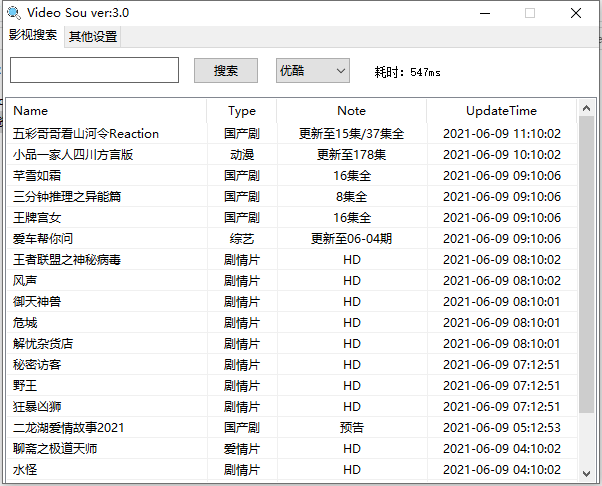
Task: Select the 水怪 entry
Action: (292, 470)
